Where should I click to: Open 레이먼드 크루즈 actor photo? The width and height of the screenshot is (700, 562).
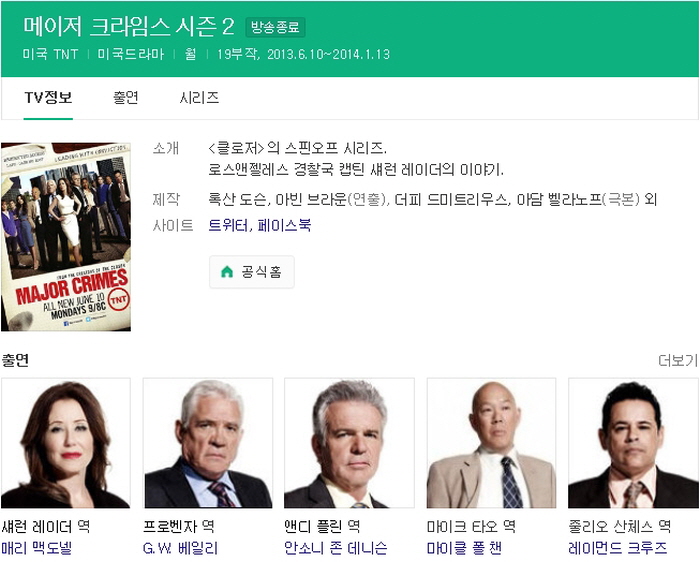point(633,443)
